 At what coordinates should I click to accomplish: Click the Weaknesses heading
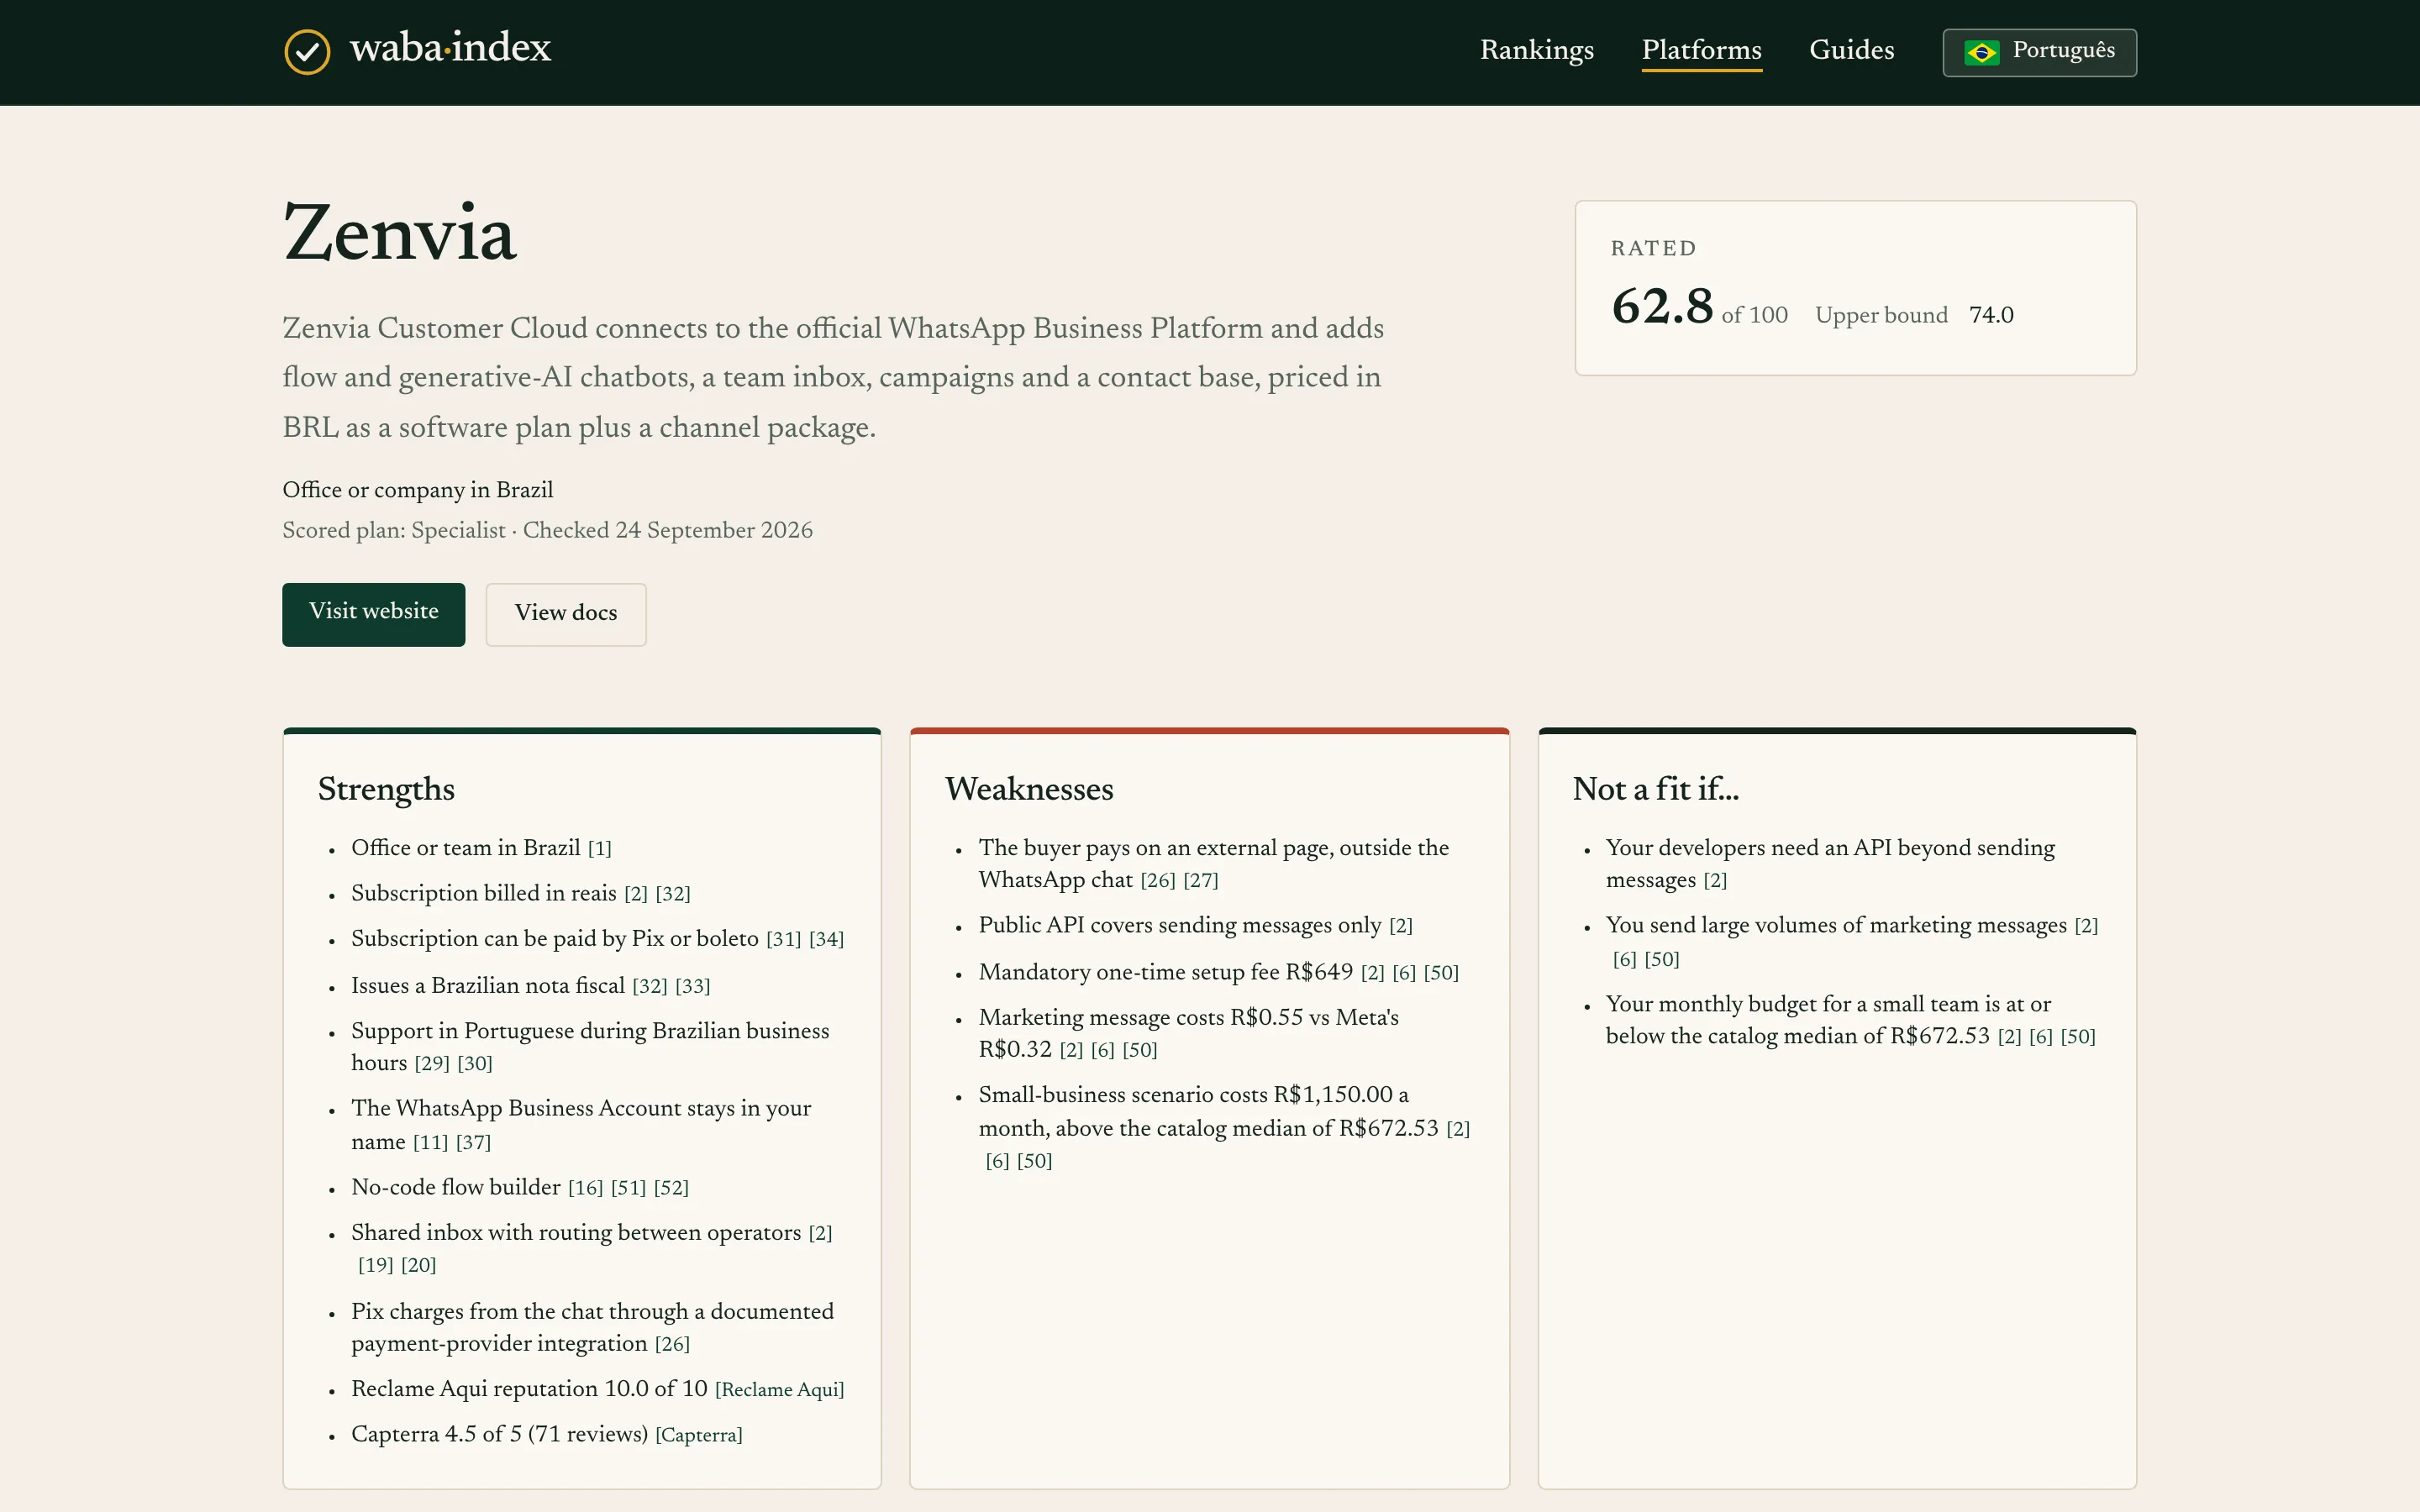[x=1029, y=789]
